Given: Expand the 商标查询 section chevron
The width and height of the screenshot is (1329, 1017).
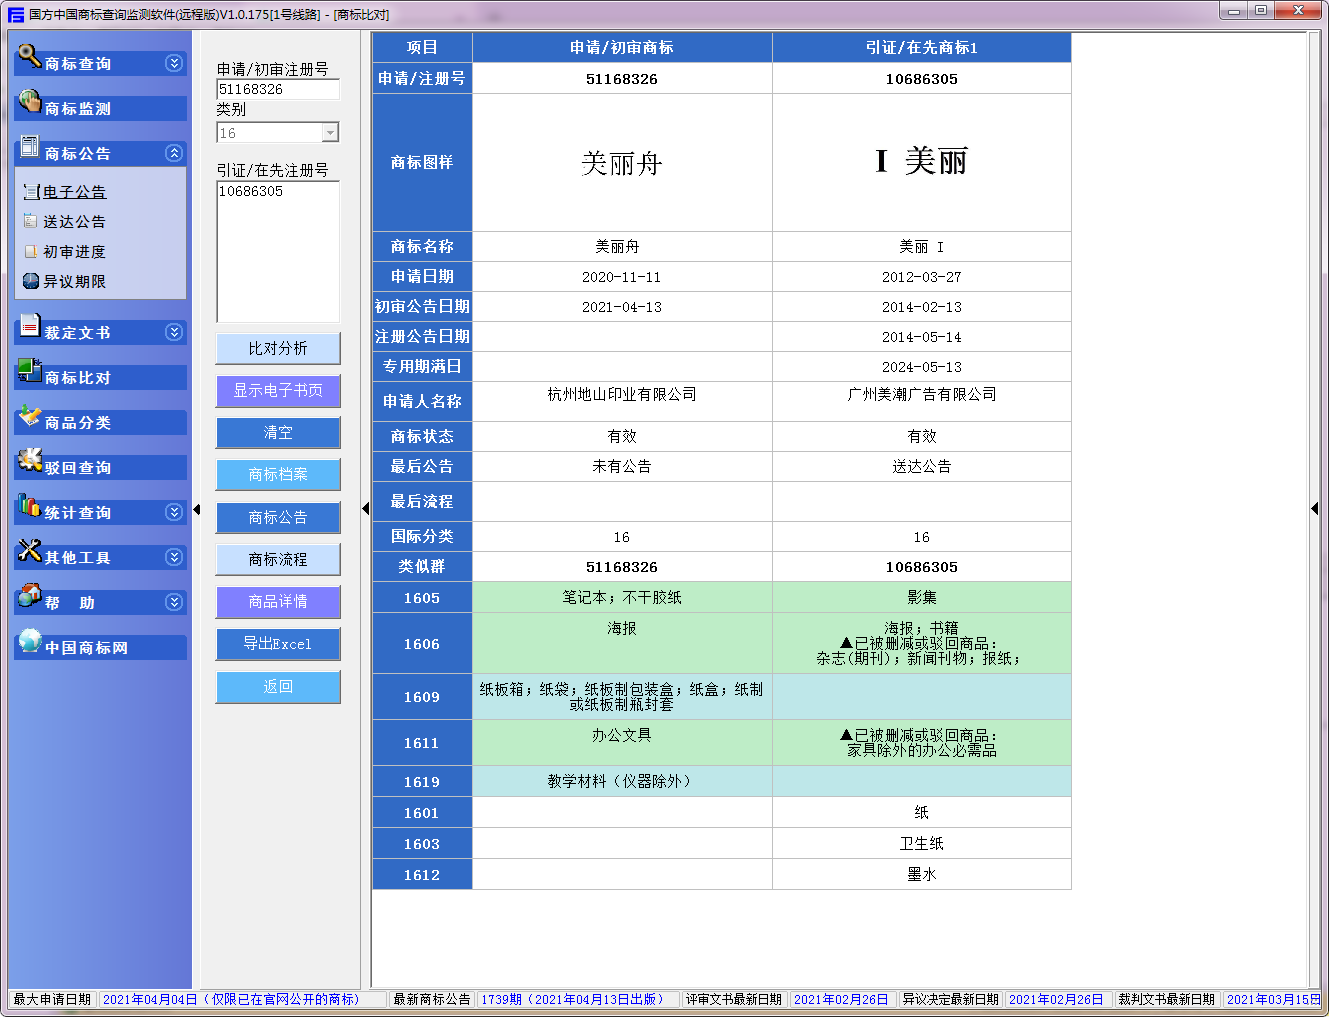Looking at the screenshot, I should coord(174,63).
